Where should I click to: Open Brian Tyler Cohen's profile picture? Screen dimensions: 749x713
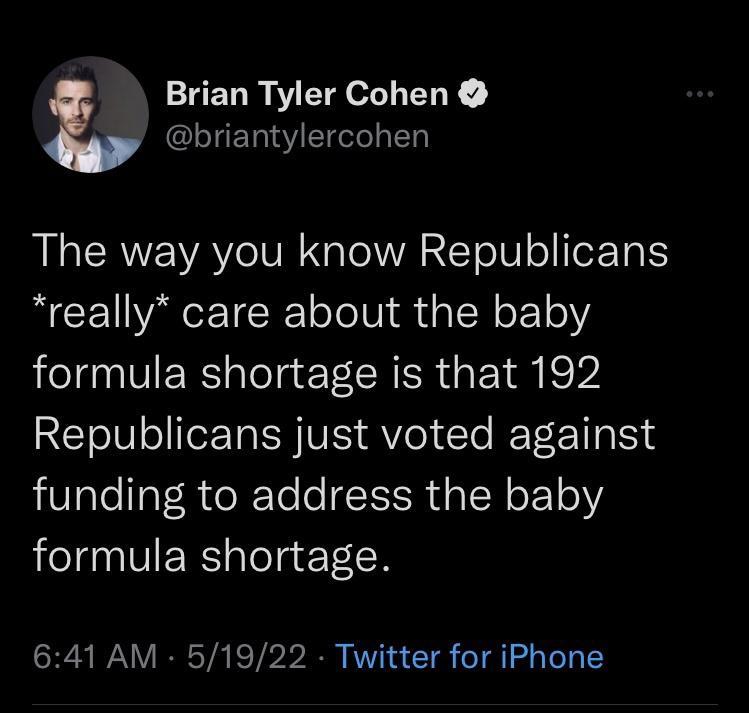point(91,113)
